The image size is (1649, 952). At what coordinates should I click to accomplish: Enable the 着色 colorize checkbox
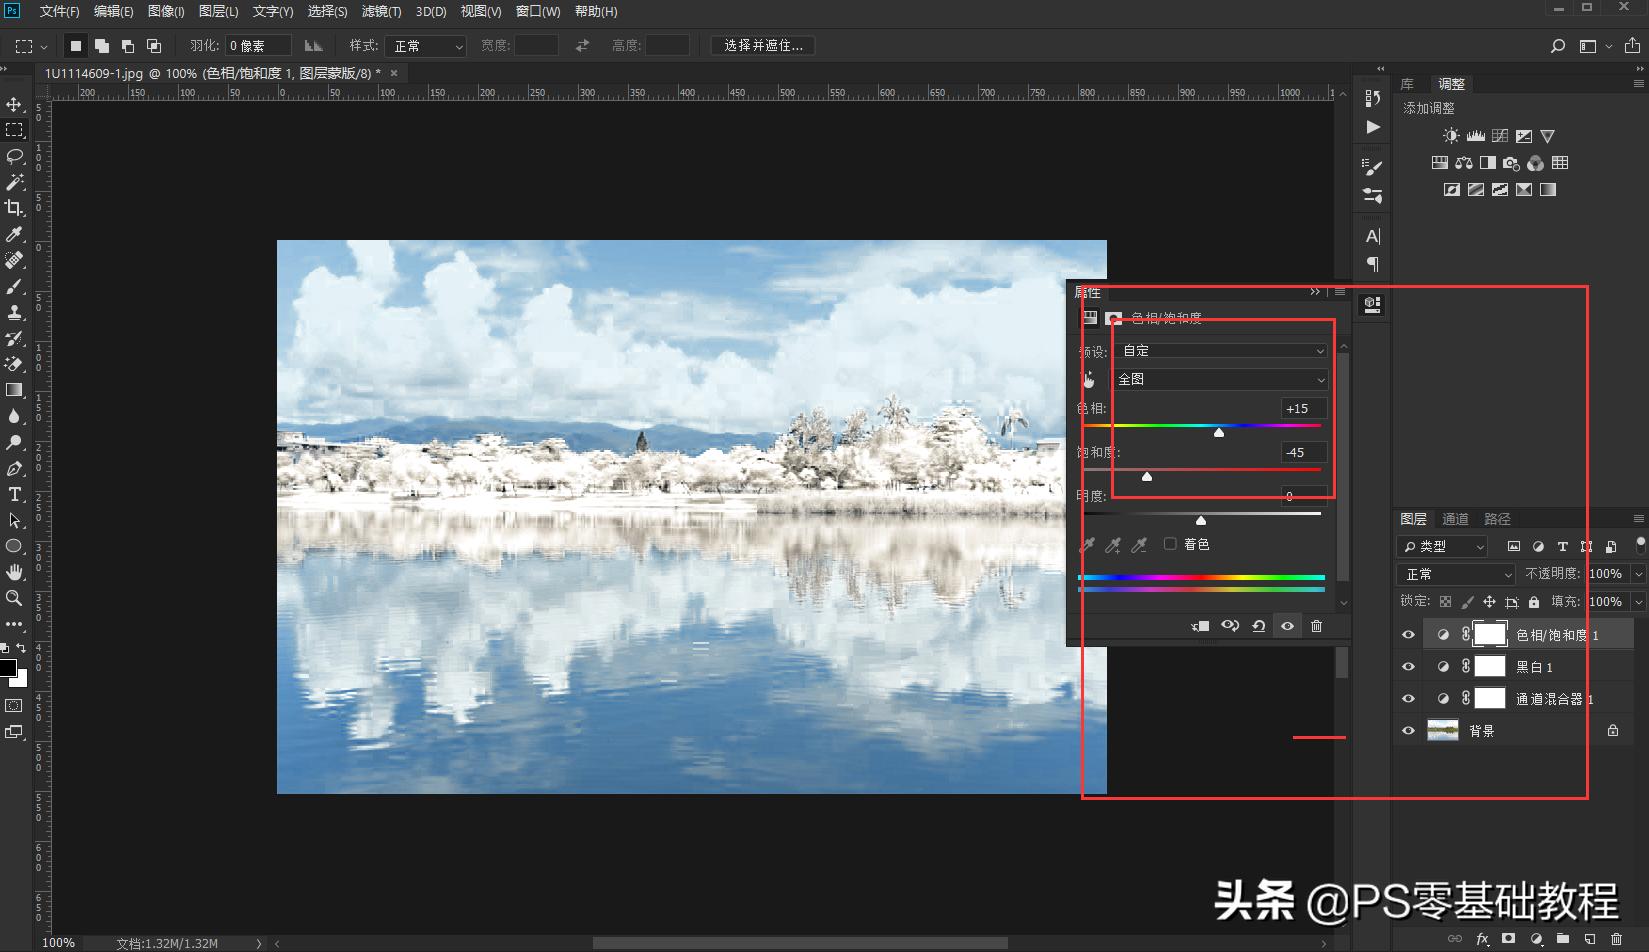(x=1170, y=544)
